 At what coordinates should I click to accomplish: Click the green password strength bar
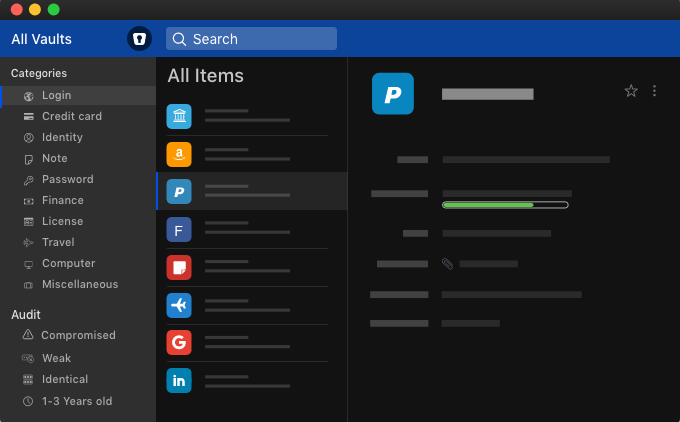point(505,205)
